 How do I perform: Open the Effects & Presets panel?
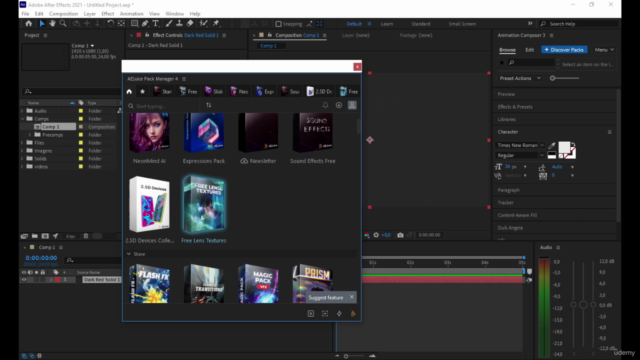coord(515,107)
